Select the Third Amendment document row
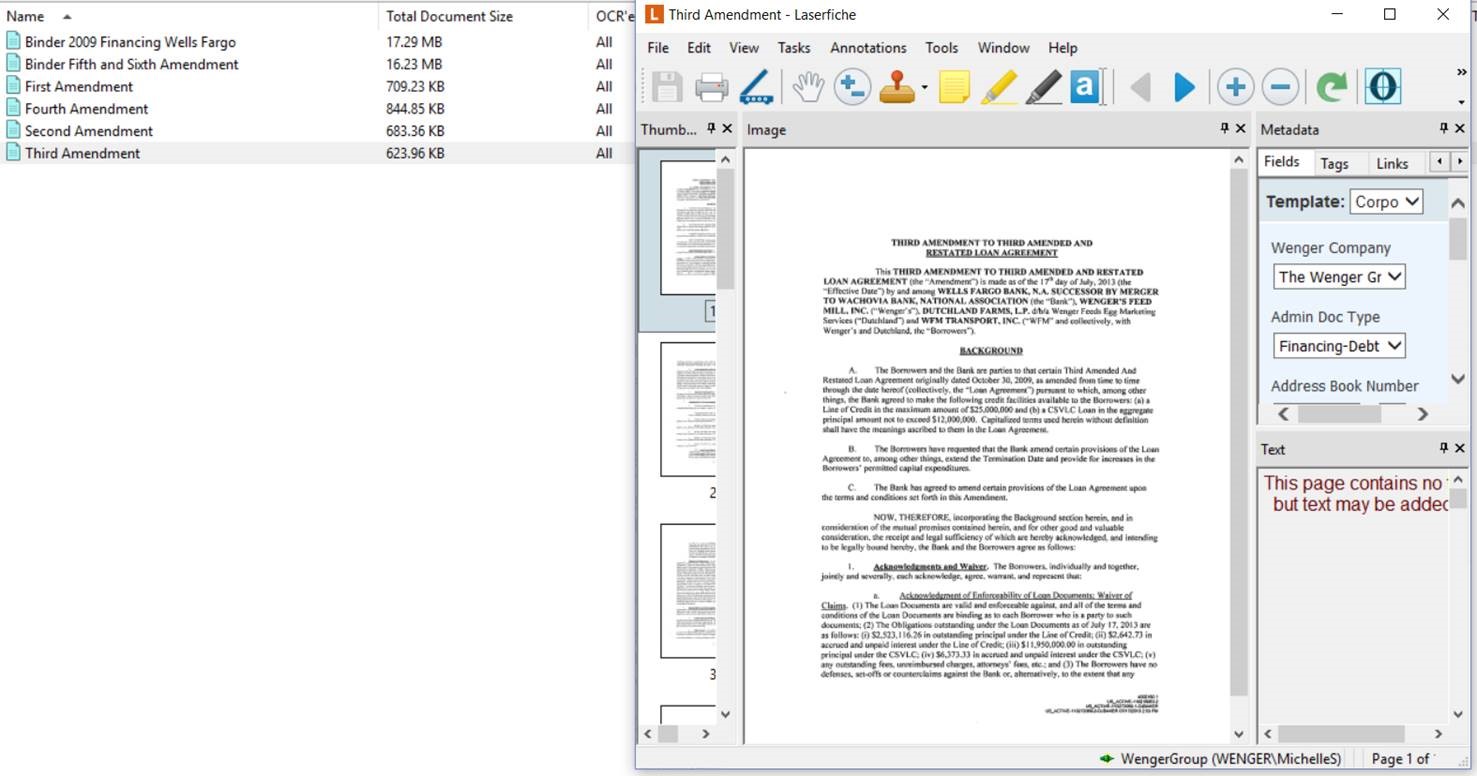This screenshot has width=1477, height=776. pyautogui.click(x=317, y=153)
